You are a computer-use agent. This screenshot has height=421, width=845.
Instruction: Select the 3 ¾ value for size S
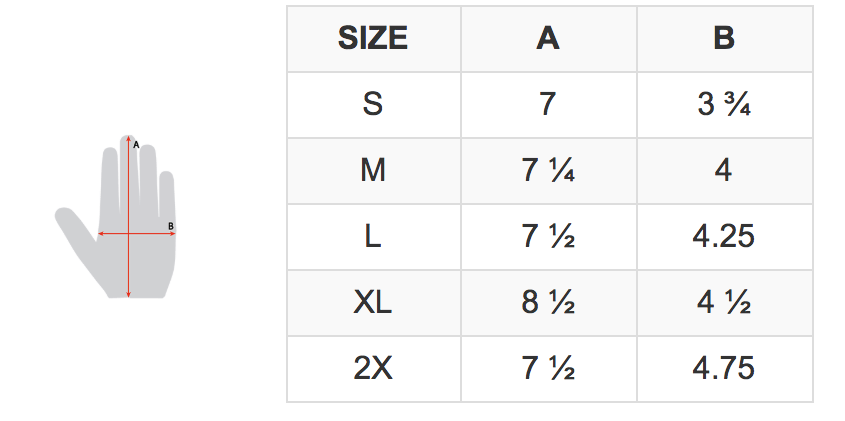724,105
